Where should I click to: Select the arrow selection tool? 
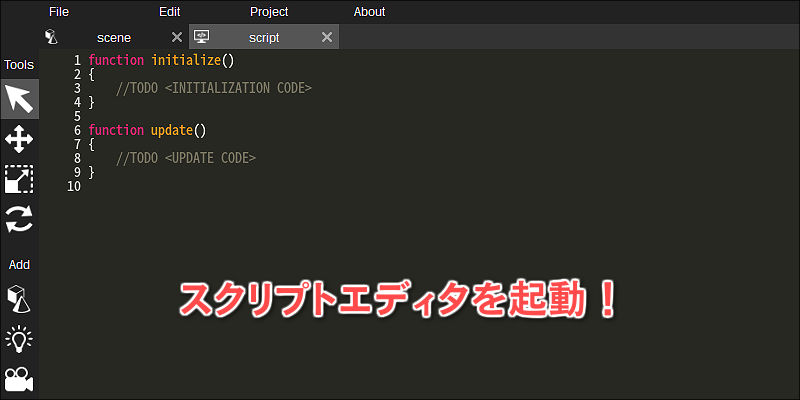pos(19,99)
